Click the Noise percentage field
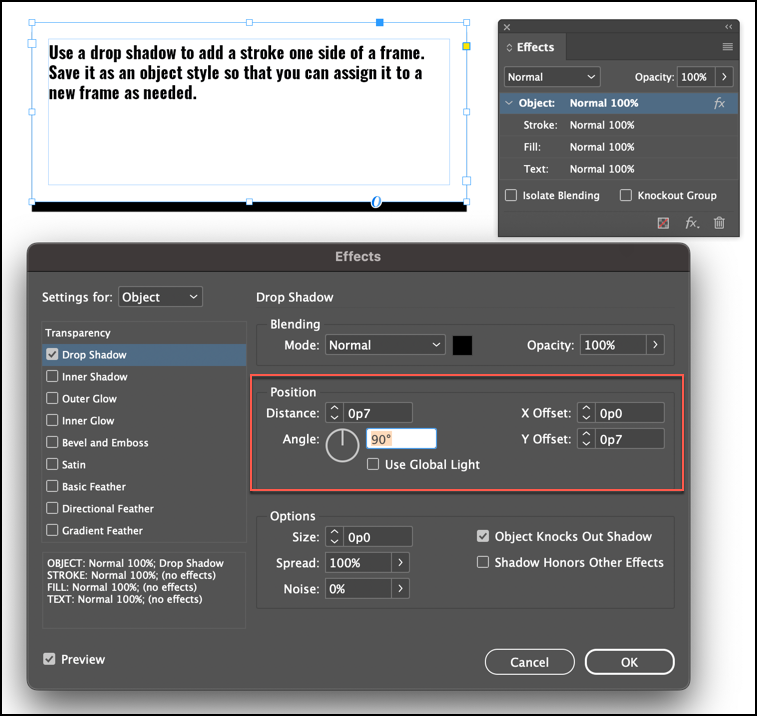The image size is (757, 716). point(358,589)
